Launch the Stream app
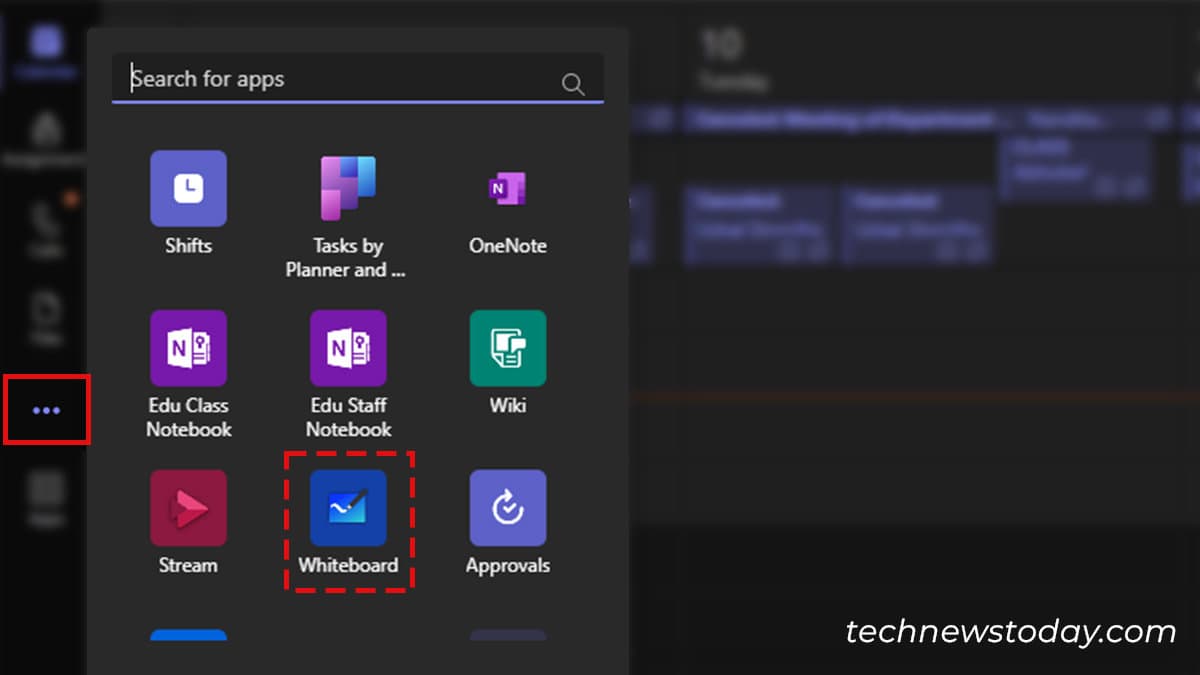The image size is (1200, 675). tap(188, 508)
